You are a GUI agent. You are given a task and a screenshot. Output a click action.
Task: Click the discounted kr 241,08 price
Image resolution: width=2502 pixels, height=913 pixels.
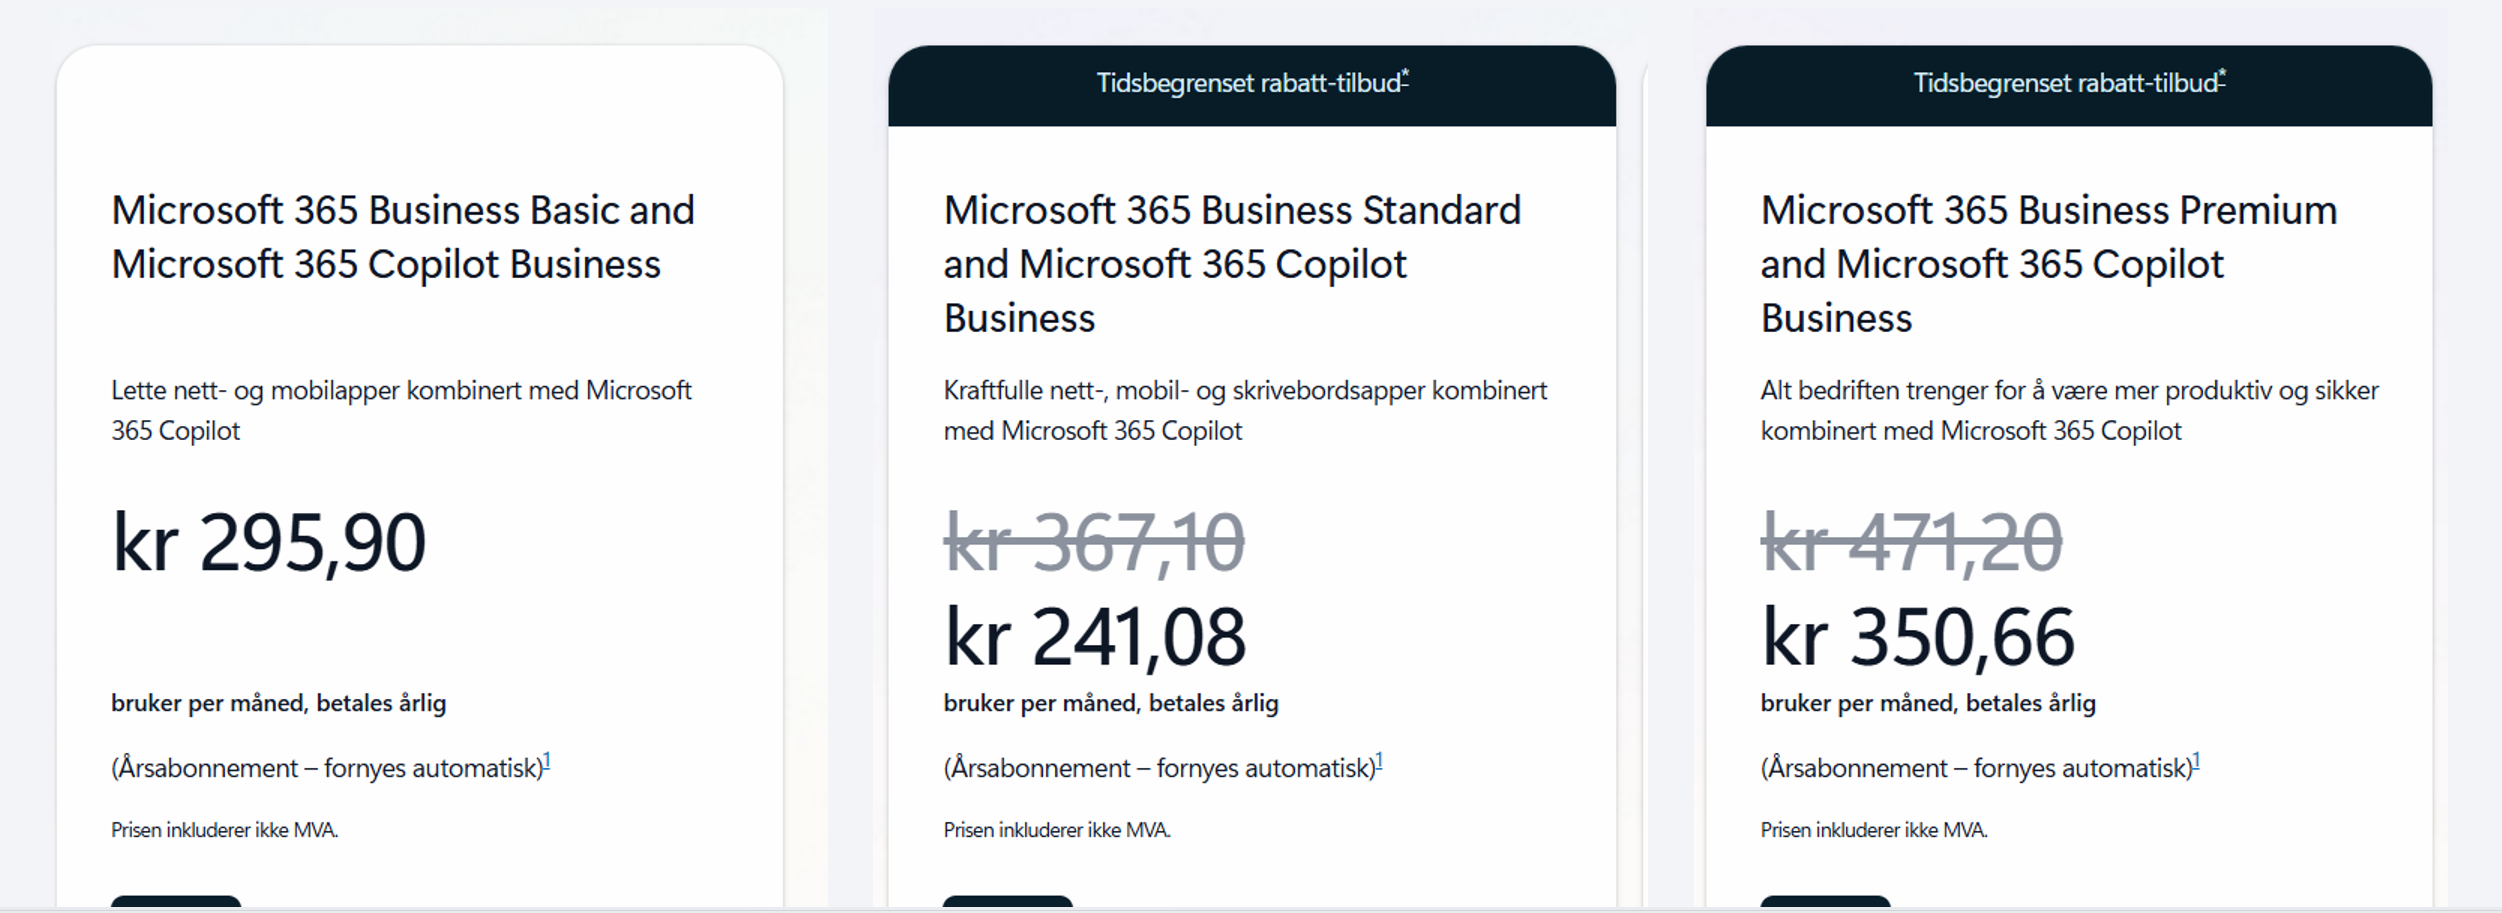(x=1095, y=637)
